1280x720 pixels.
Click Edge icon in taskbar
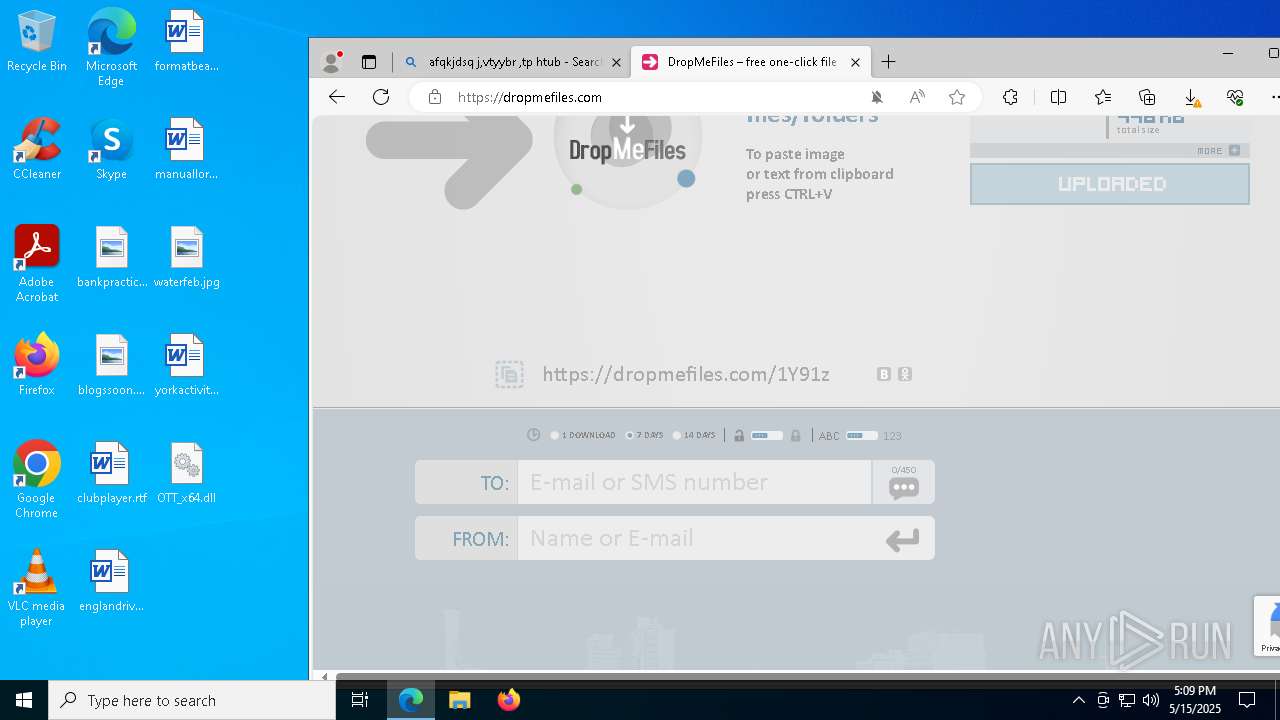point(411,700)
